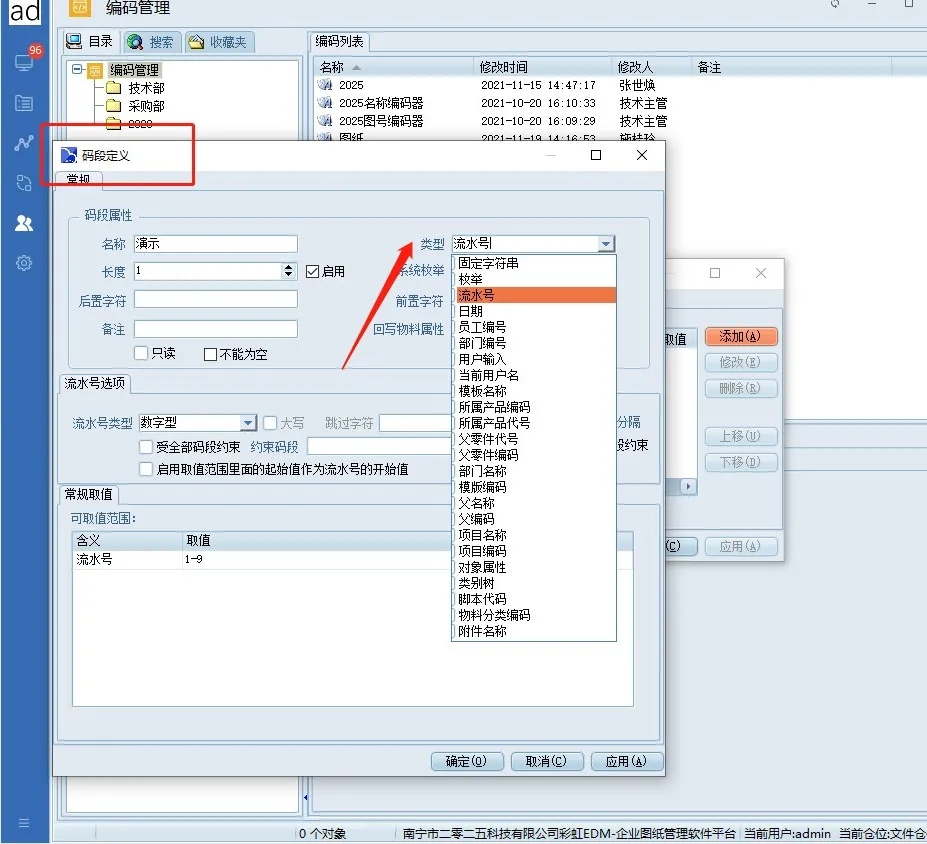Click the hamburger menu icon at sidebar bottom

[24, 823]
